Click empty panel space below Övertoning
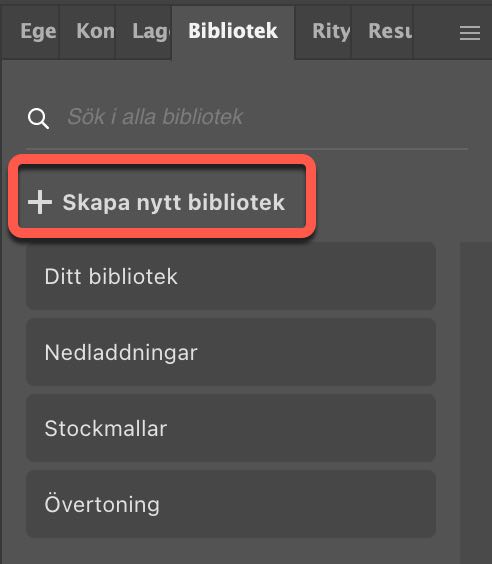Screen dimensions: 492x564 (x=230, y=551)
